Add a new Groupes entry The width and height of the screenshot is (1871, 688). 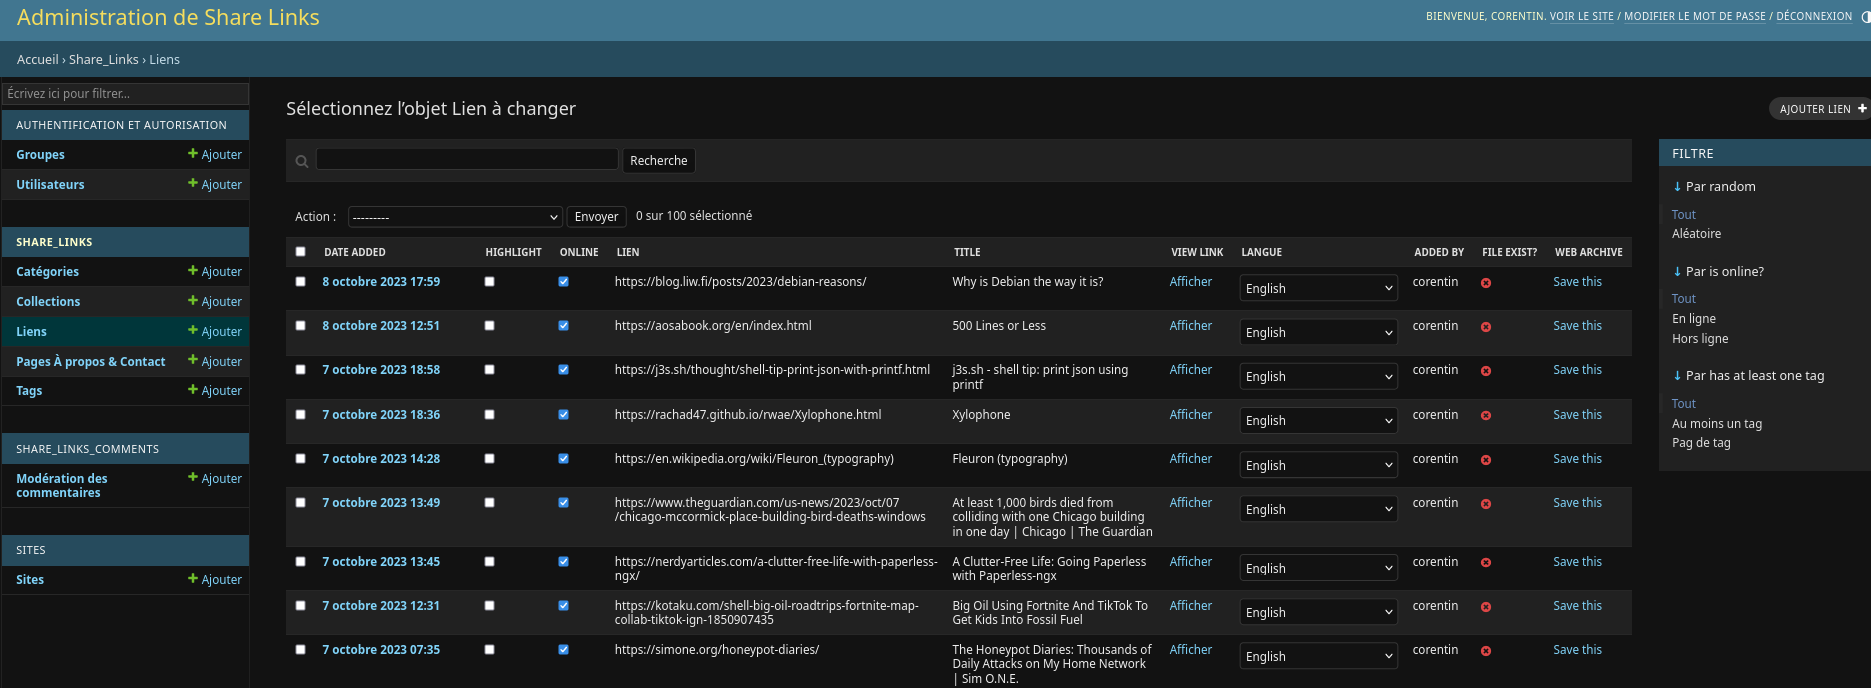215,155
